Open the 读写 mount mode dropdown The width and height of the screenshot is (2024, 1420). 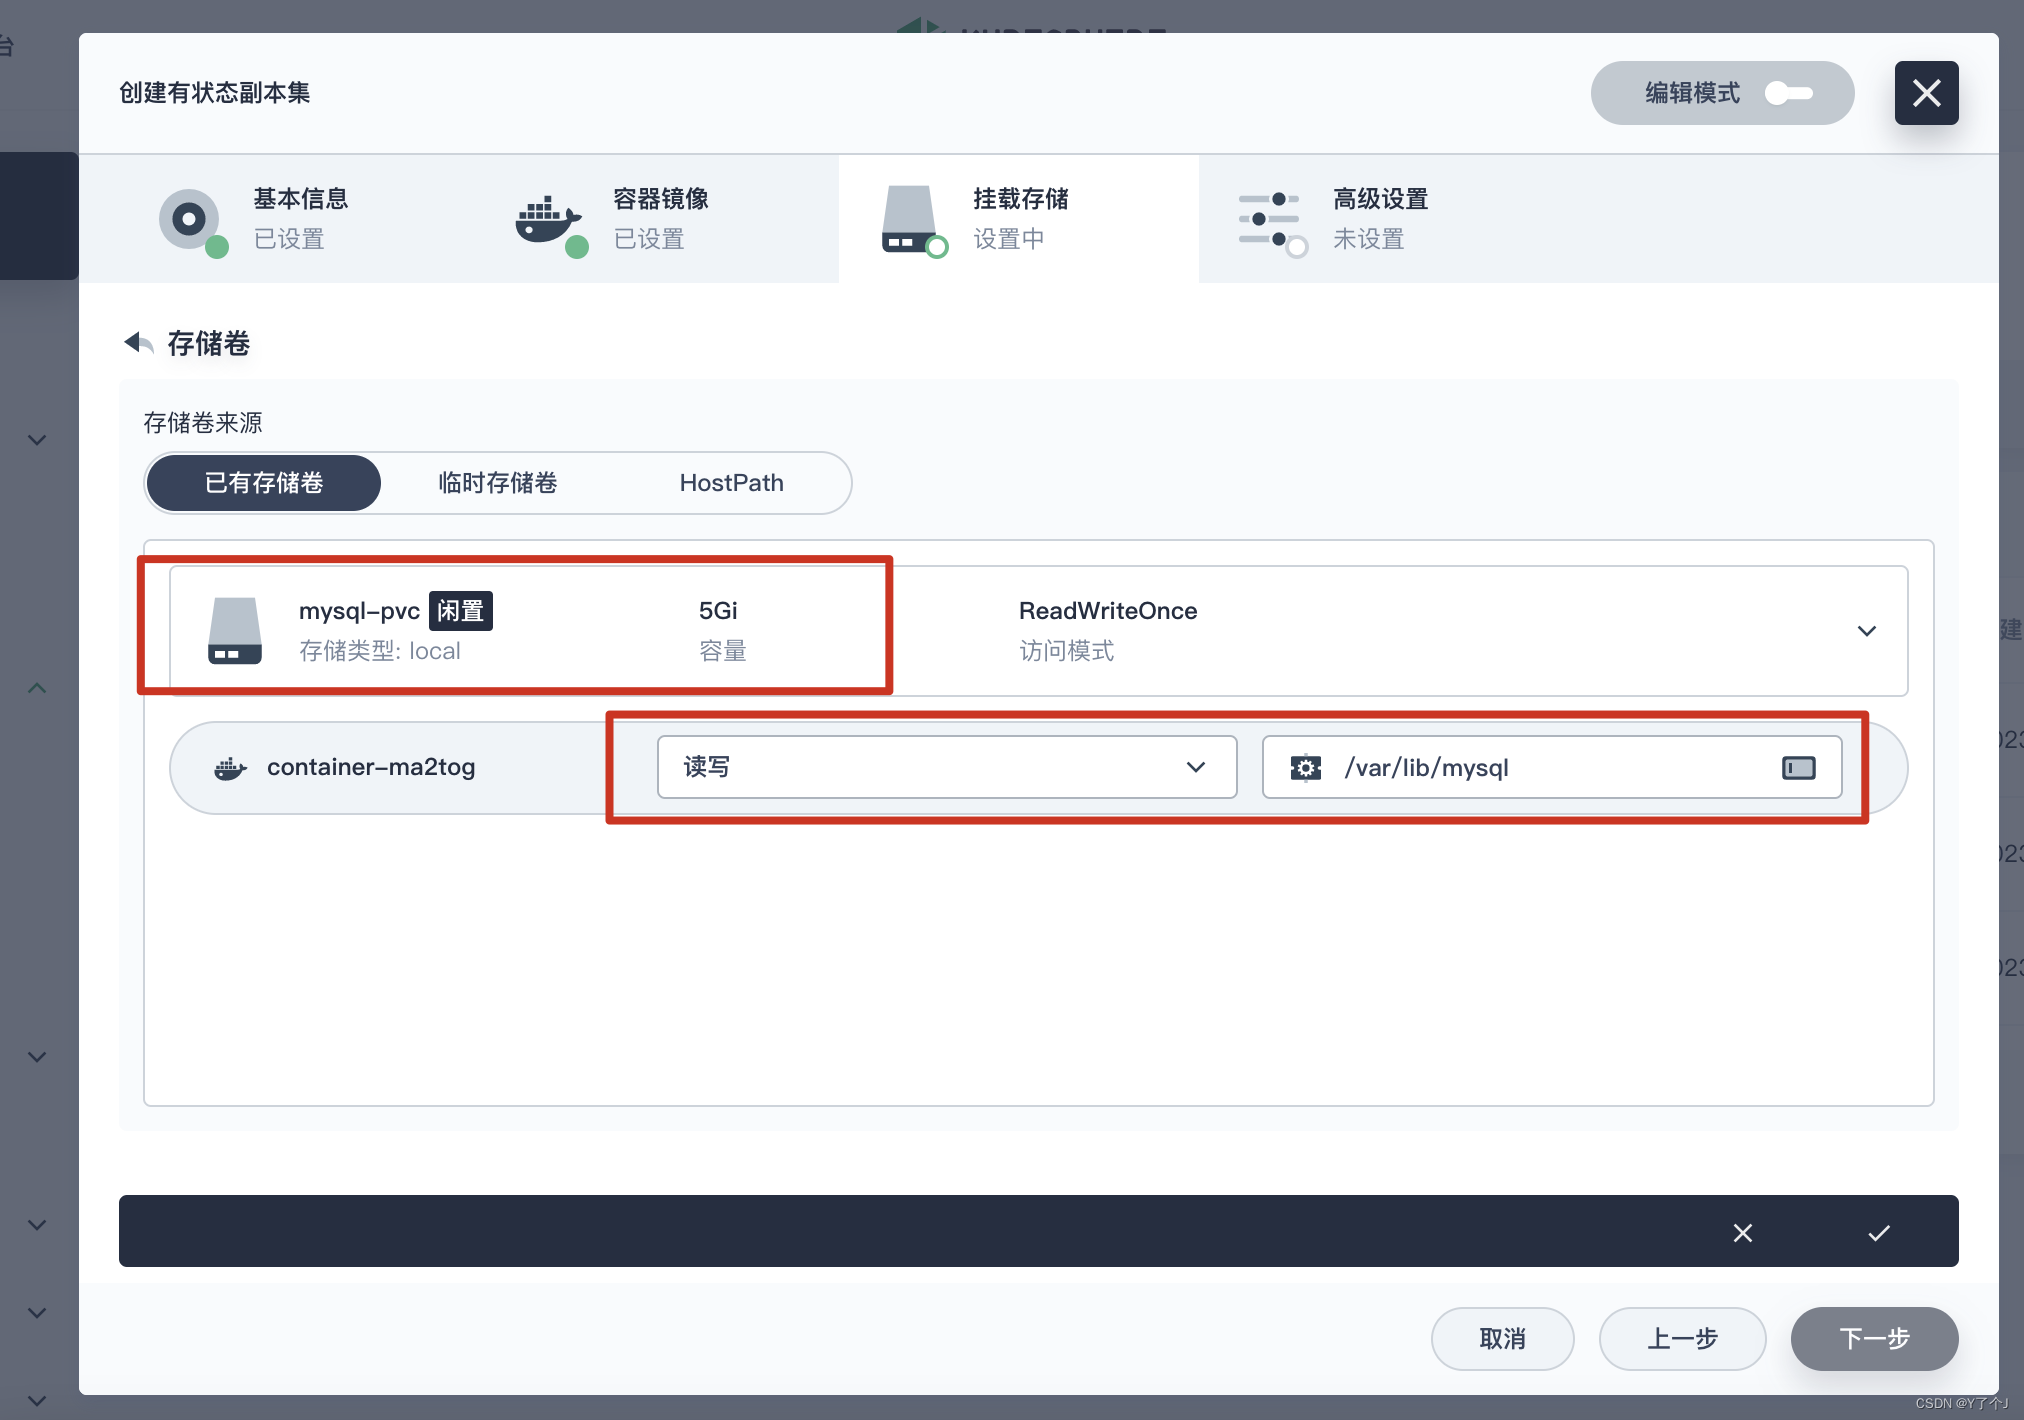(x=947, y=767)
